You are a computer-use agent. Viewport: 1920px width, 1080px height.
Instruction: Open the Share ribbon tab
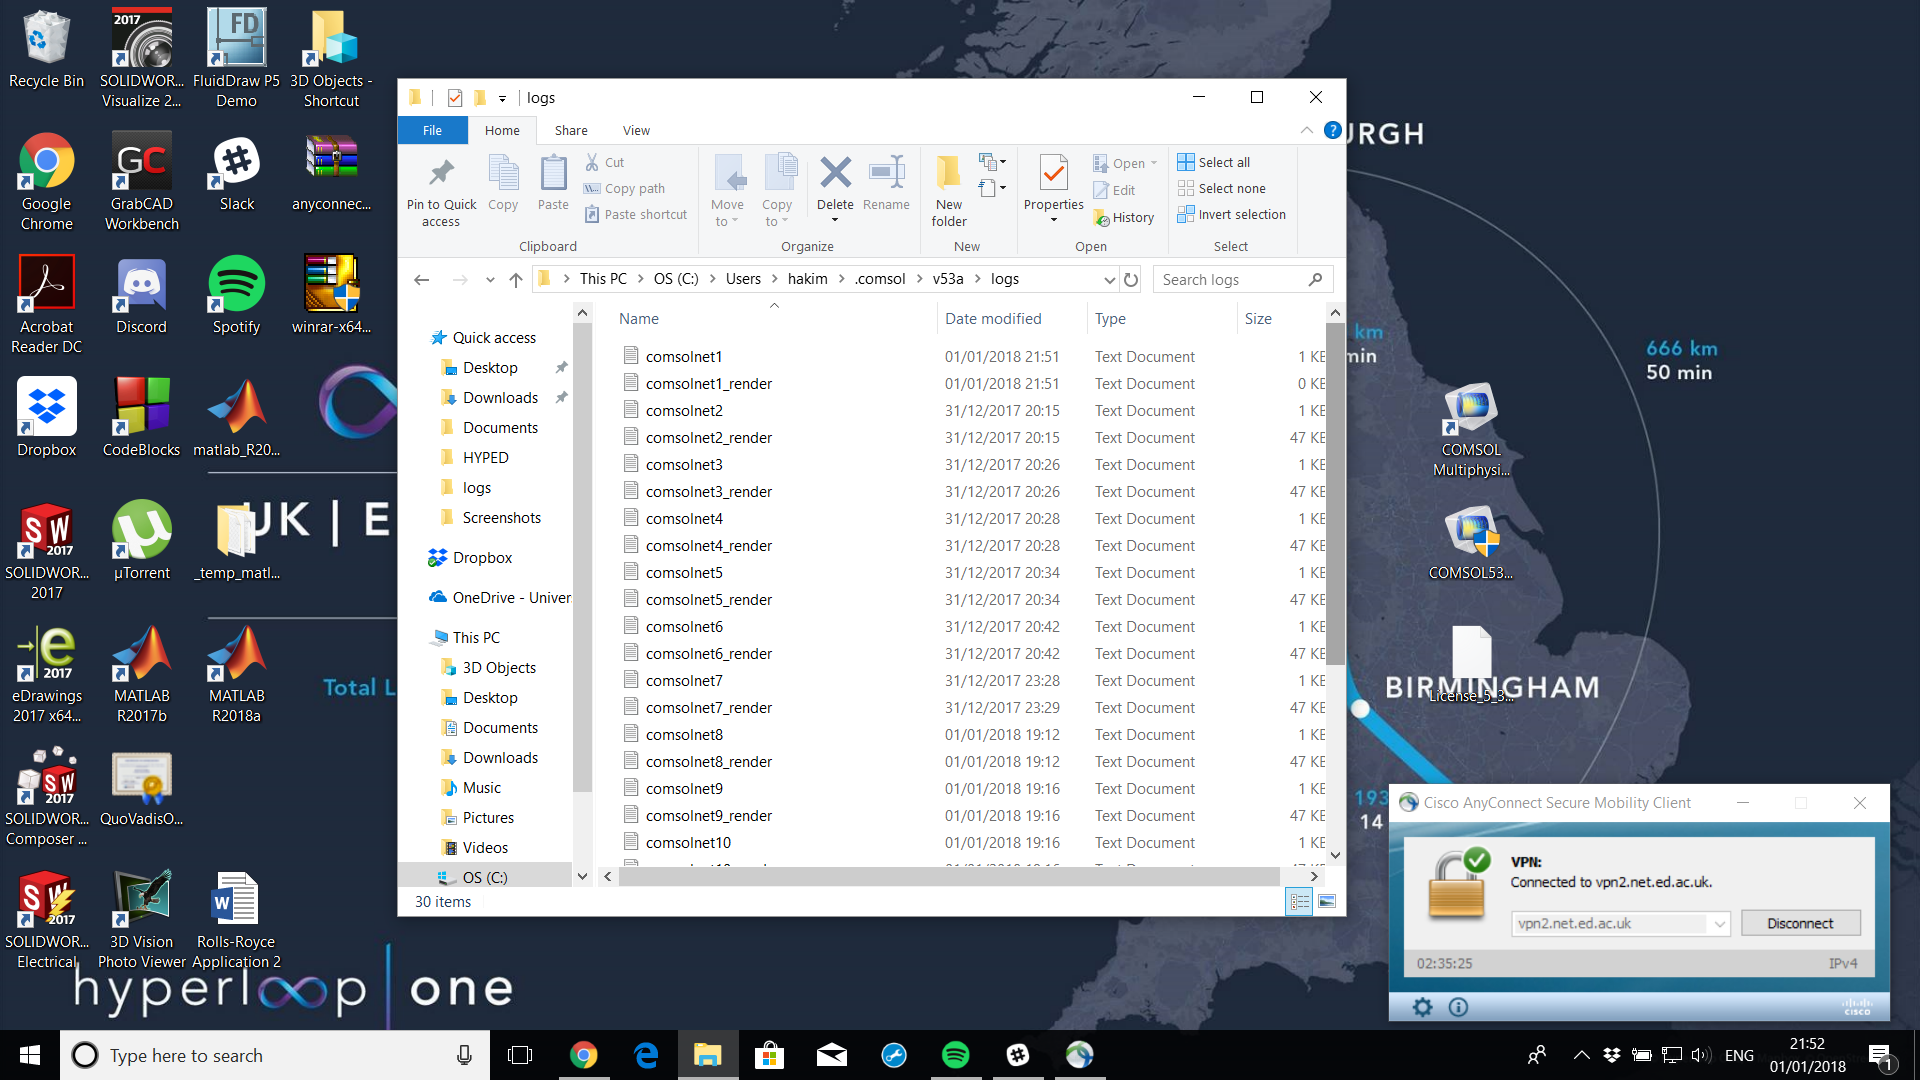point(571,130)
